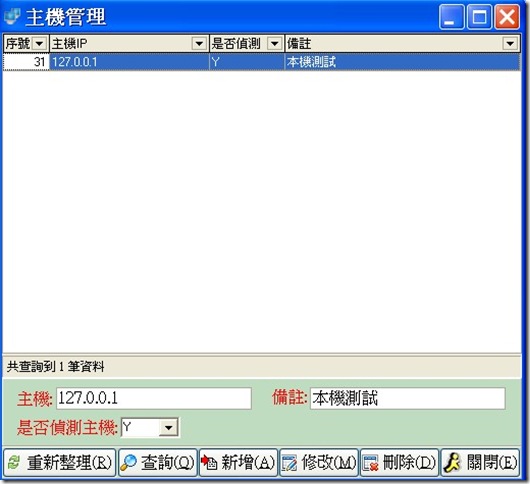Open the 備註 column filter dropdown

pos(510,44)
